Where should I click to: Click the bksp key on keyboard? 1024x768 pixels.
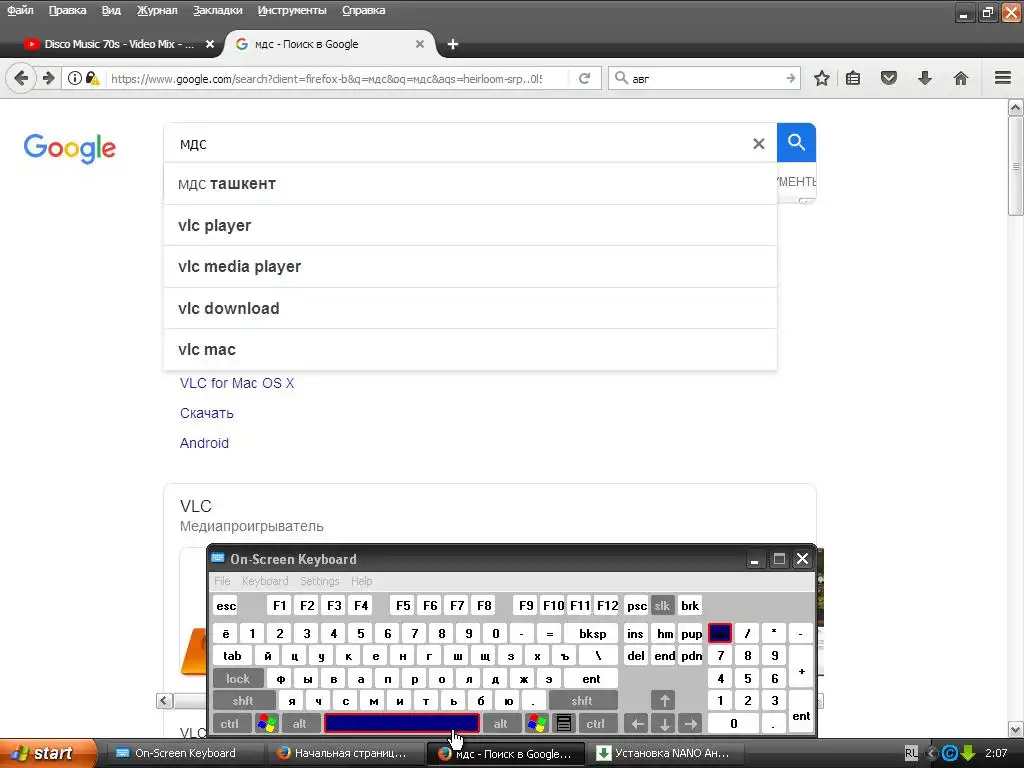click(592, 633)
